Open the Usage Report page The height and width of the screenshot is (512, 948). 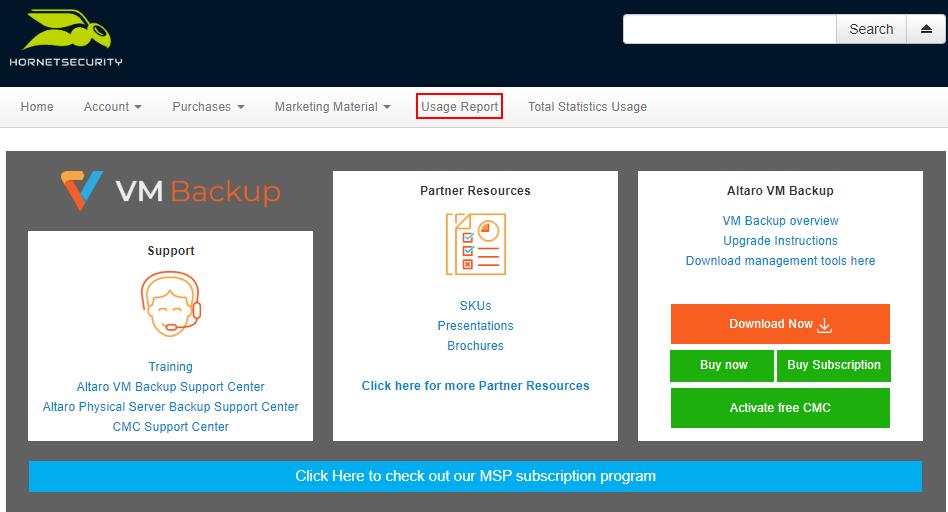click(459, 106)
